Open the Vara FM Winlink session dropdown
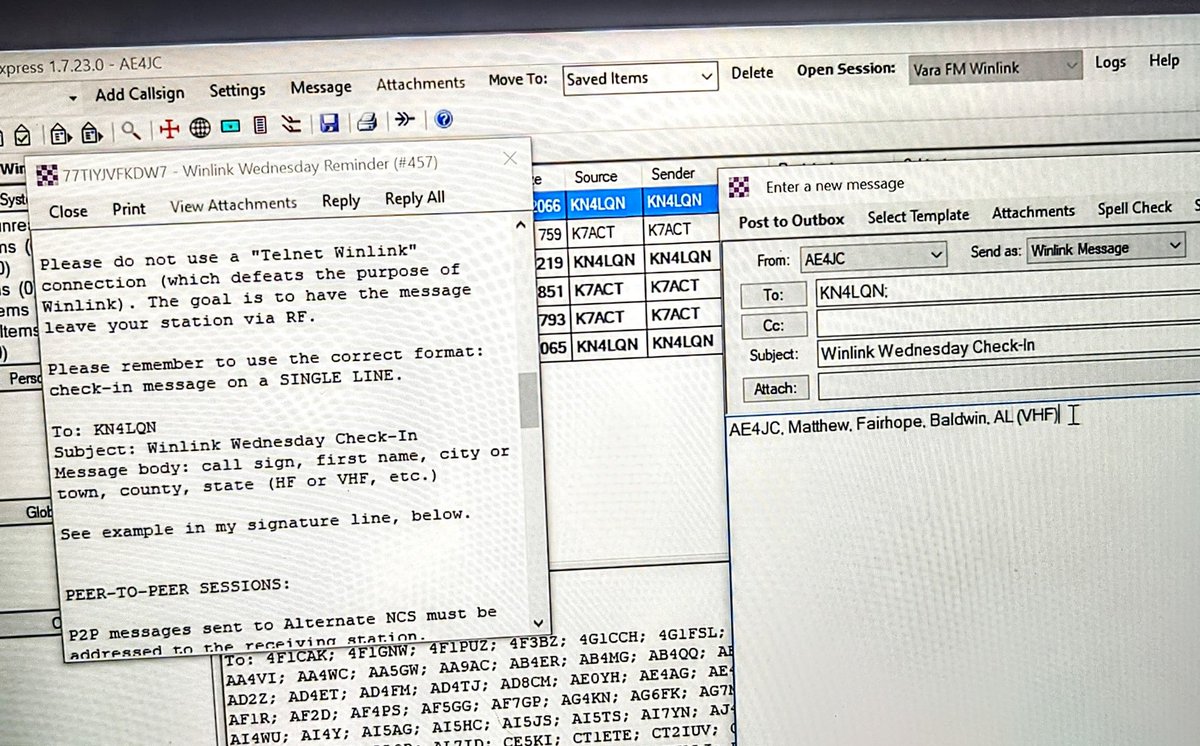 pos(996,68)
